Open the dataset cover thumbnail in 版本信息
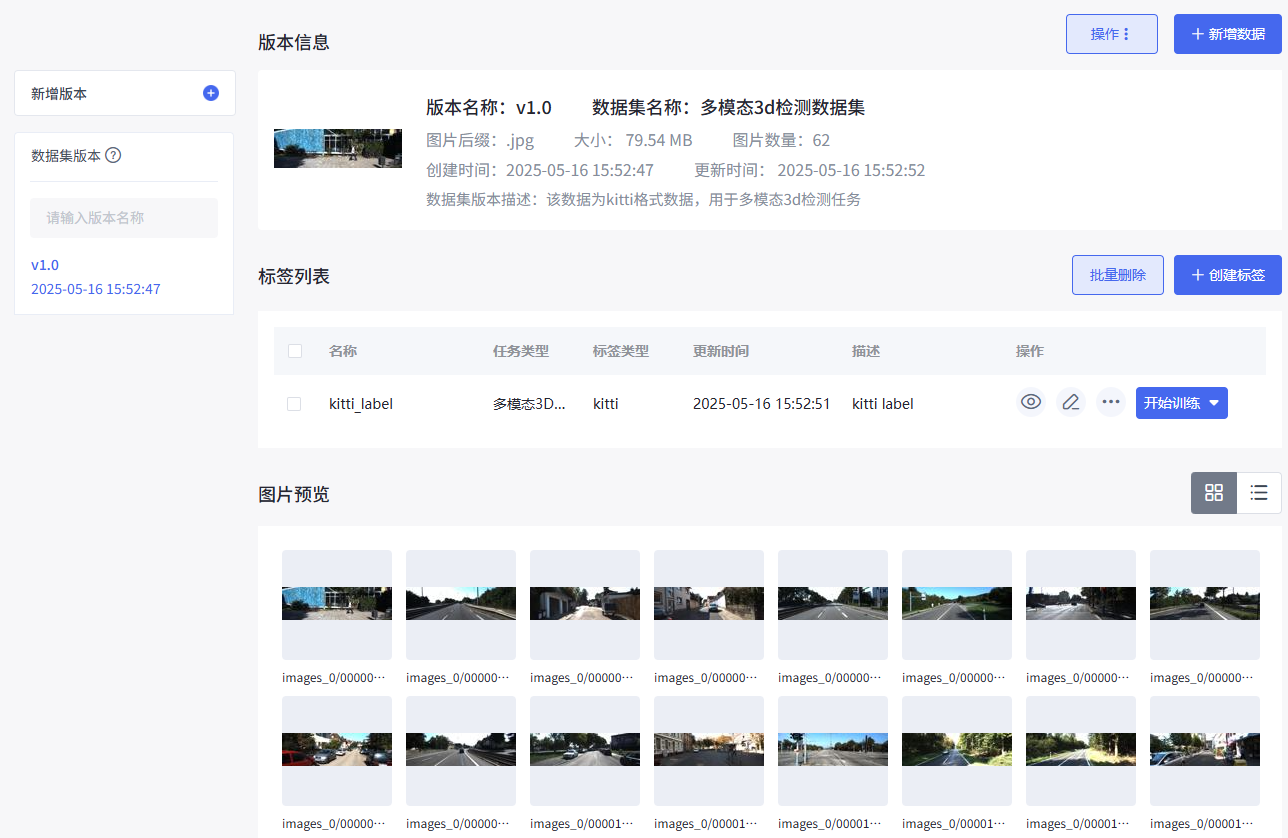The image size is (1288, 838). coord(338,148)
